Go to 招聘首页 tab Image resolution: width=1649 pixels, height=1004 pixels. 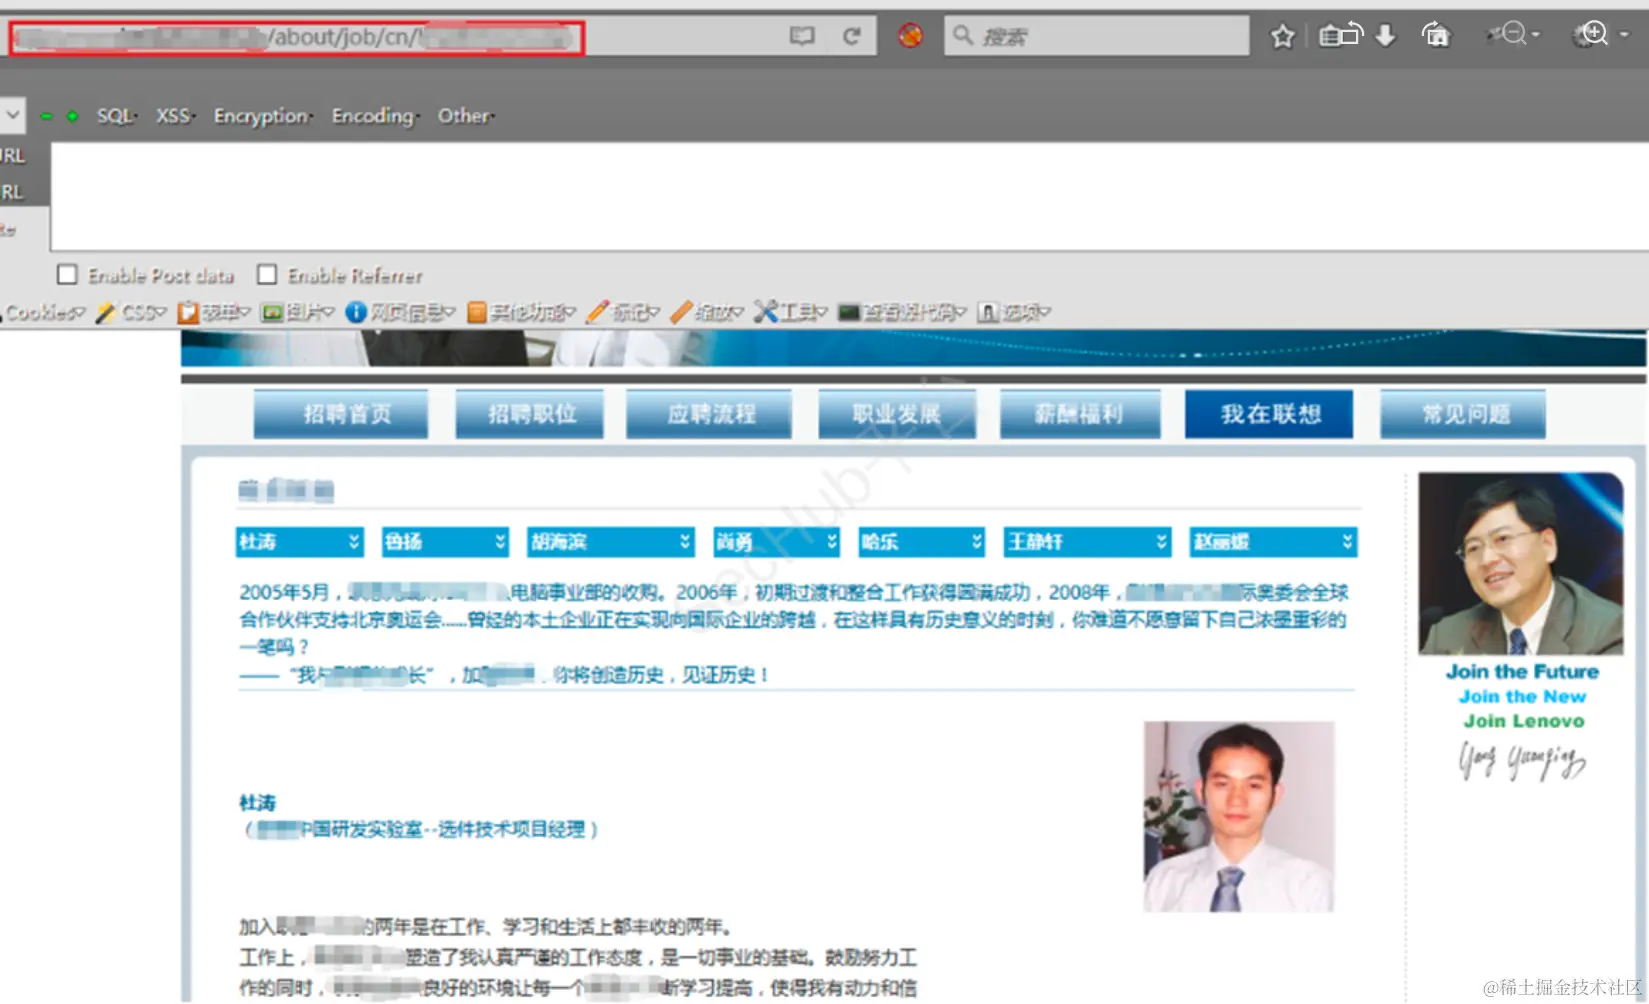(341, 414)
